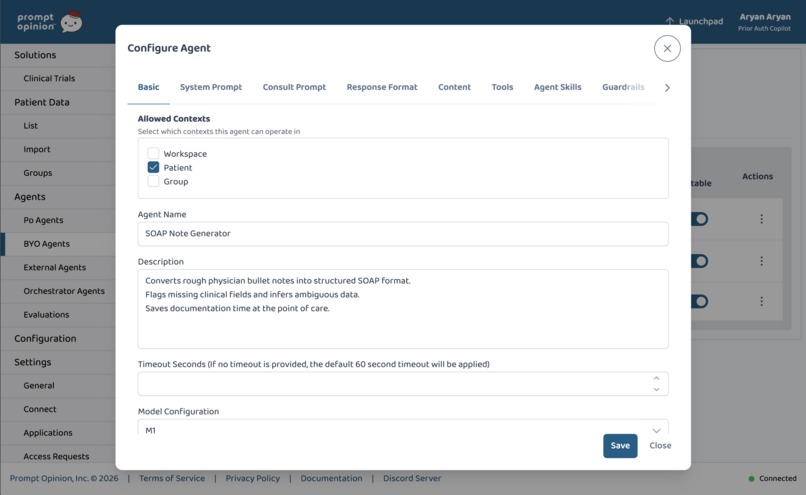Open the Aryan Aryan user menu
806x495 pixels.
[765, 22]
